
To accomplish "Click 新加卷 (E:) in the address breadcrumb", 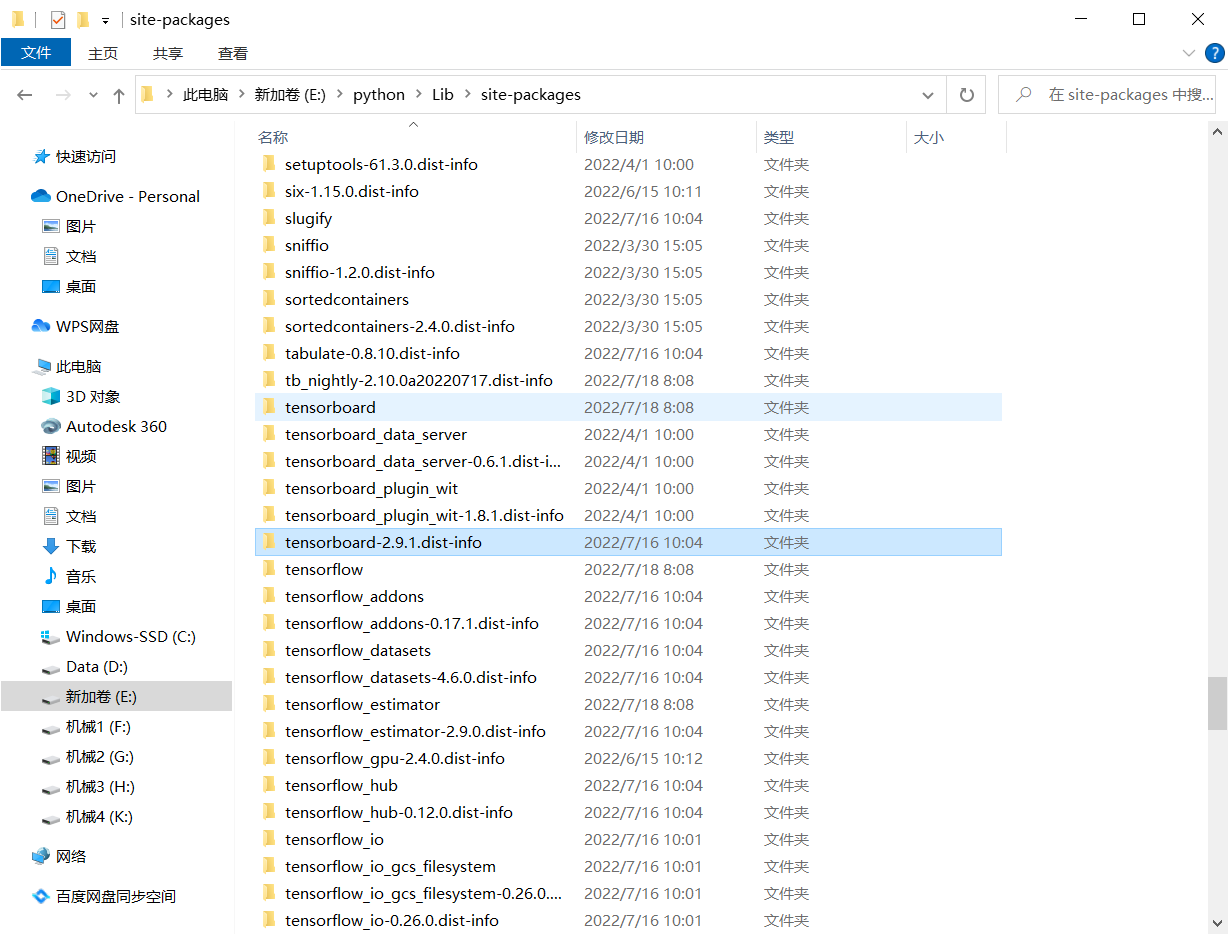I will tap(290, 95).
